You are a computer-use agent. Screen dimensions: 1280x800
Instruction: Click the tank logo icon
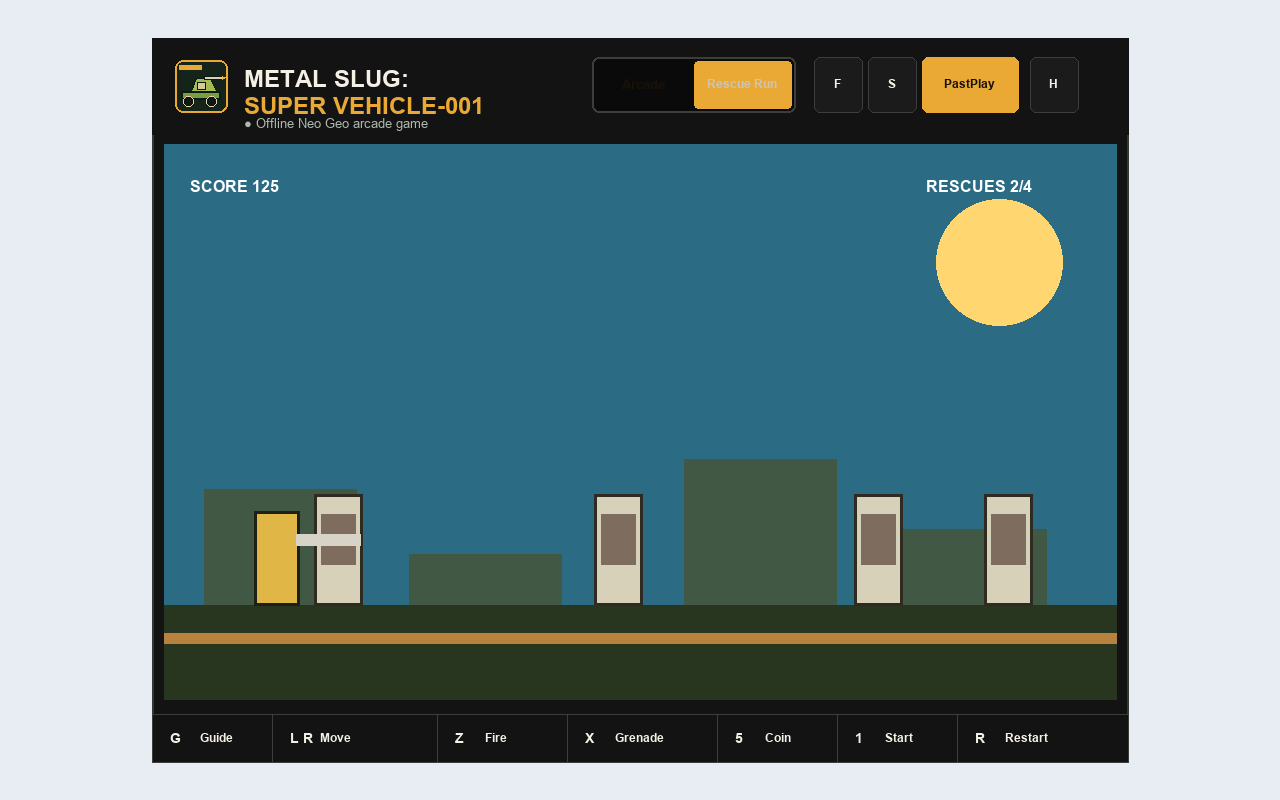tap(201, 86)
